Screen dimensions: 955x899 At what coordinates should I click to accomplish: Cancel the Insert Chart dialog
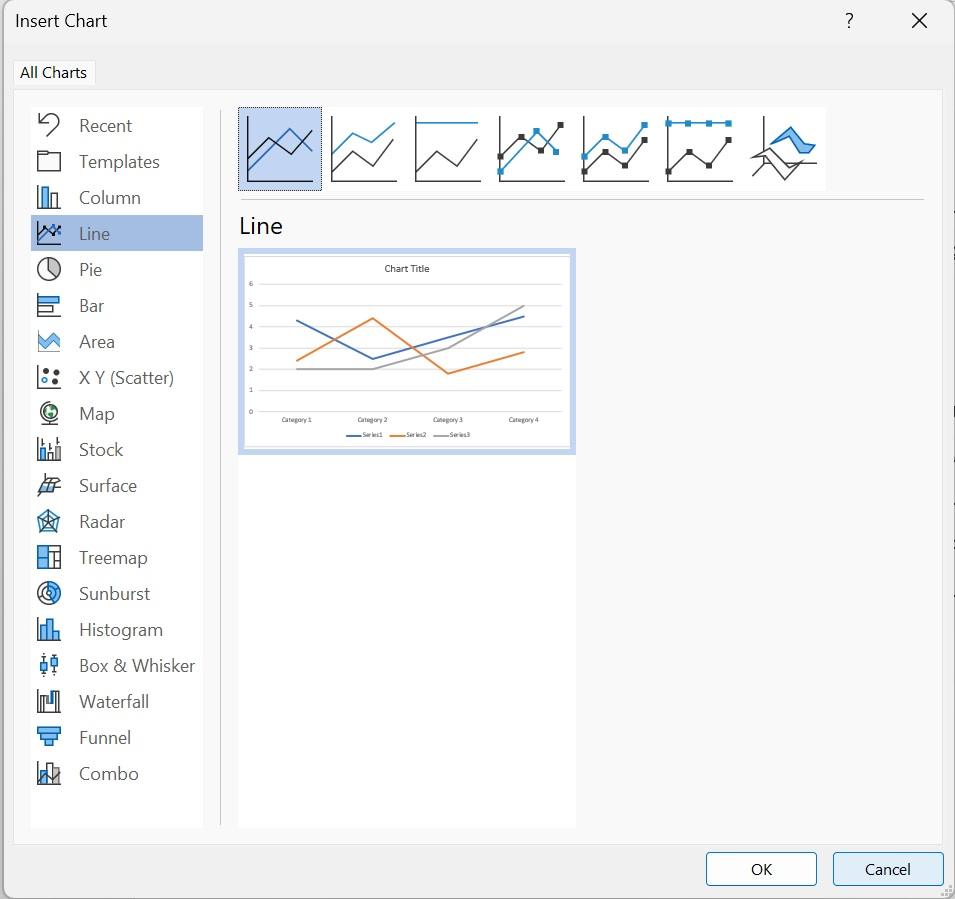(887, 869)
